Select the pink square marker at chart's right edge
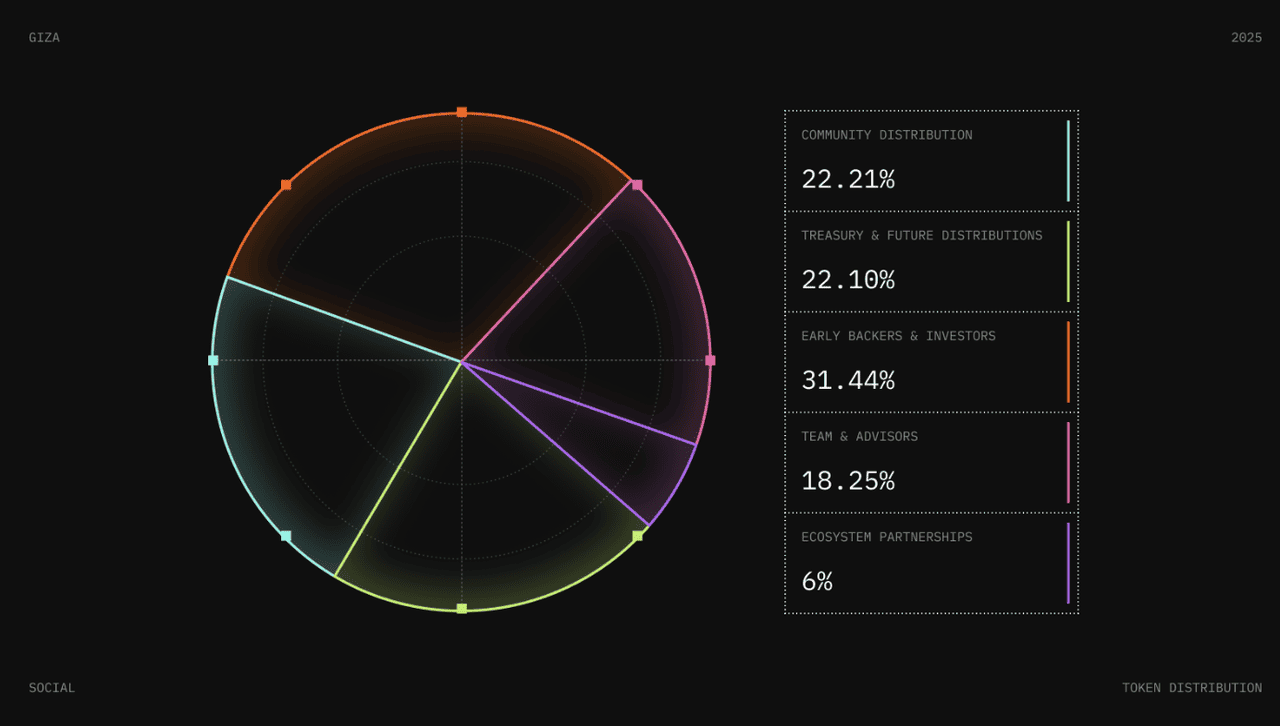Image resolution: width=1280 pixels, height=726 pixels. 710,360
